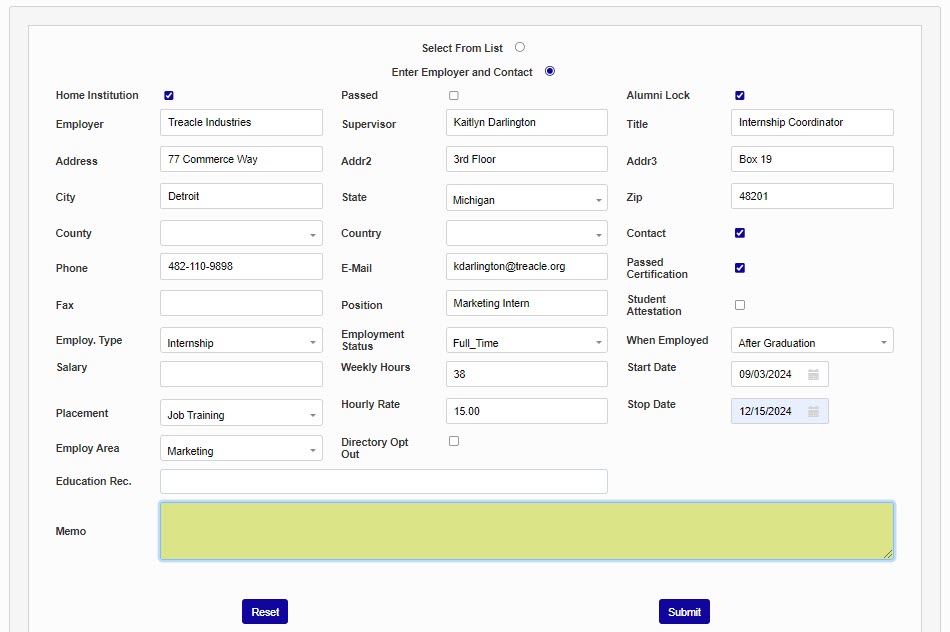
Task: Enable the Passed checkbox
Action: (454, 96)
